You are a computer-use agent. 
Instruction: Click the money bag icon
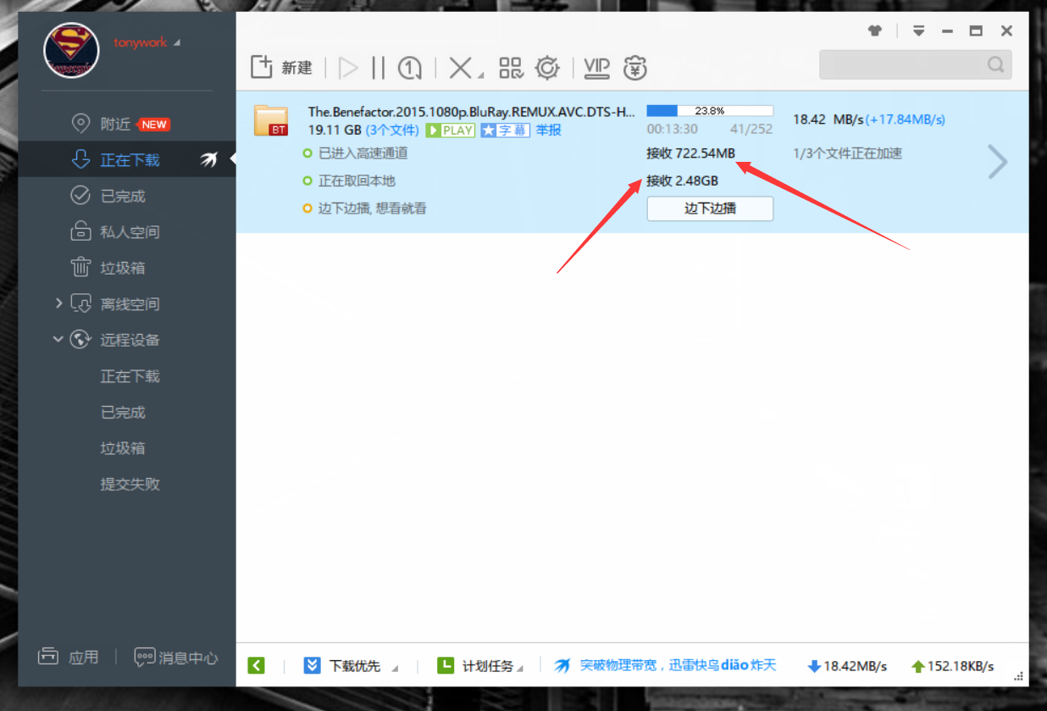pos(634,67)
